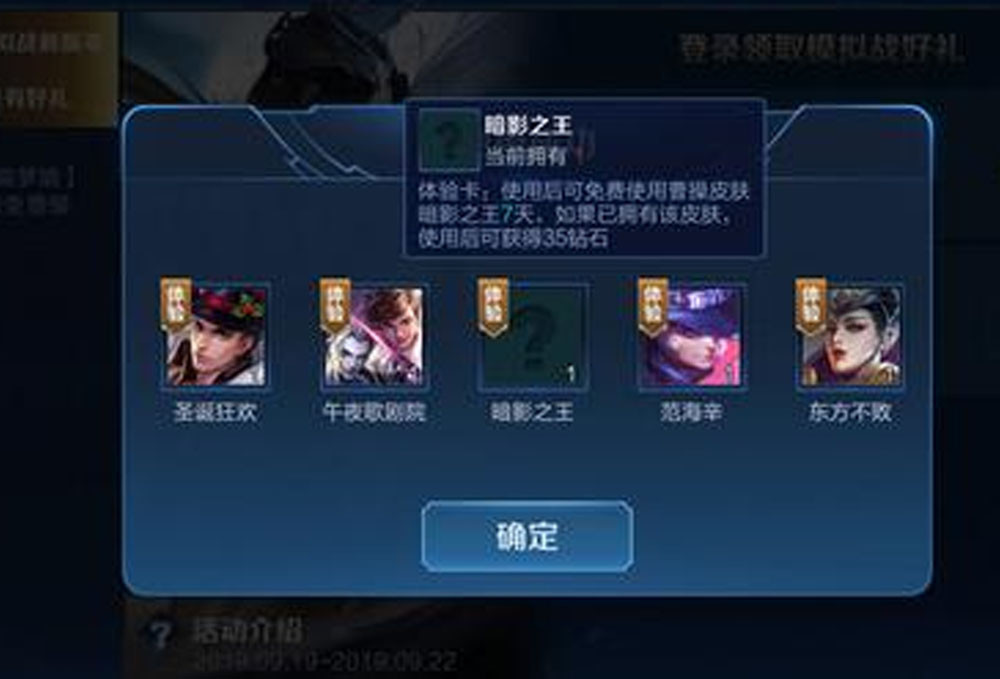Image resolution: width=1000 pixels, height=679 pixels.
Task: Click the question mark icon beside 活动介绍
Action: (159, 635)
